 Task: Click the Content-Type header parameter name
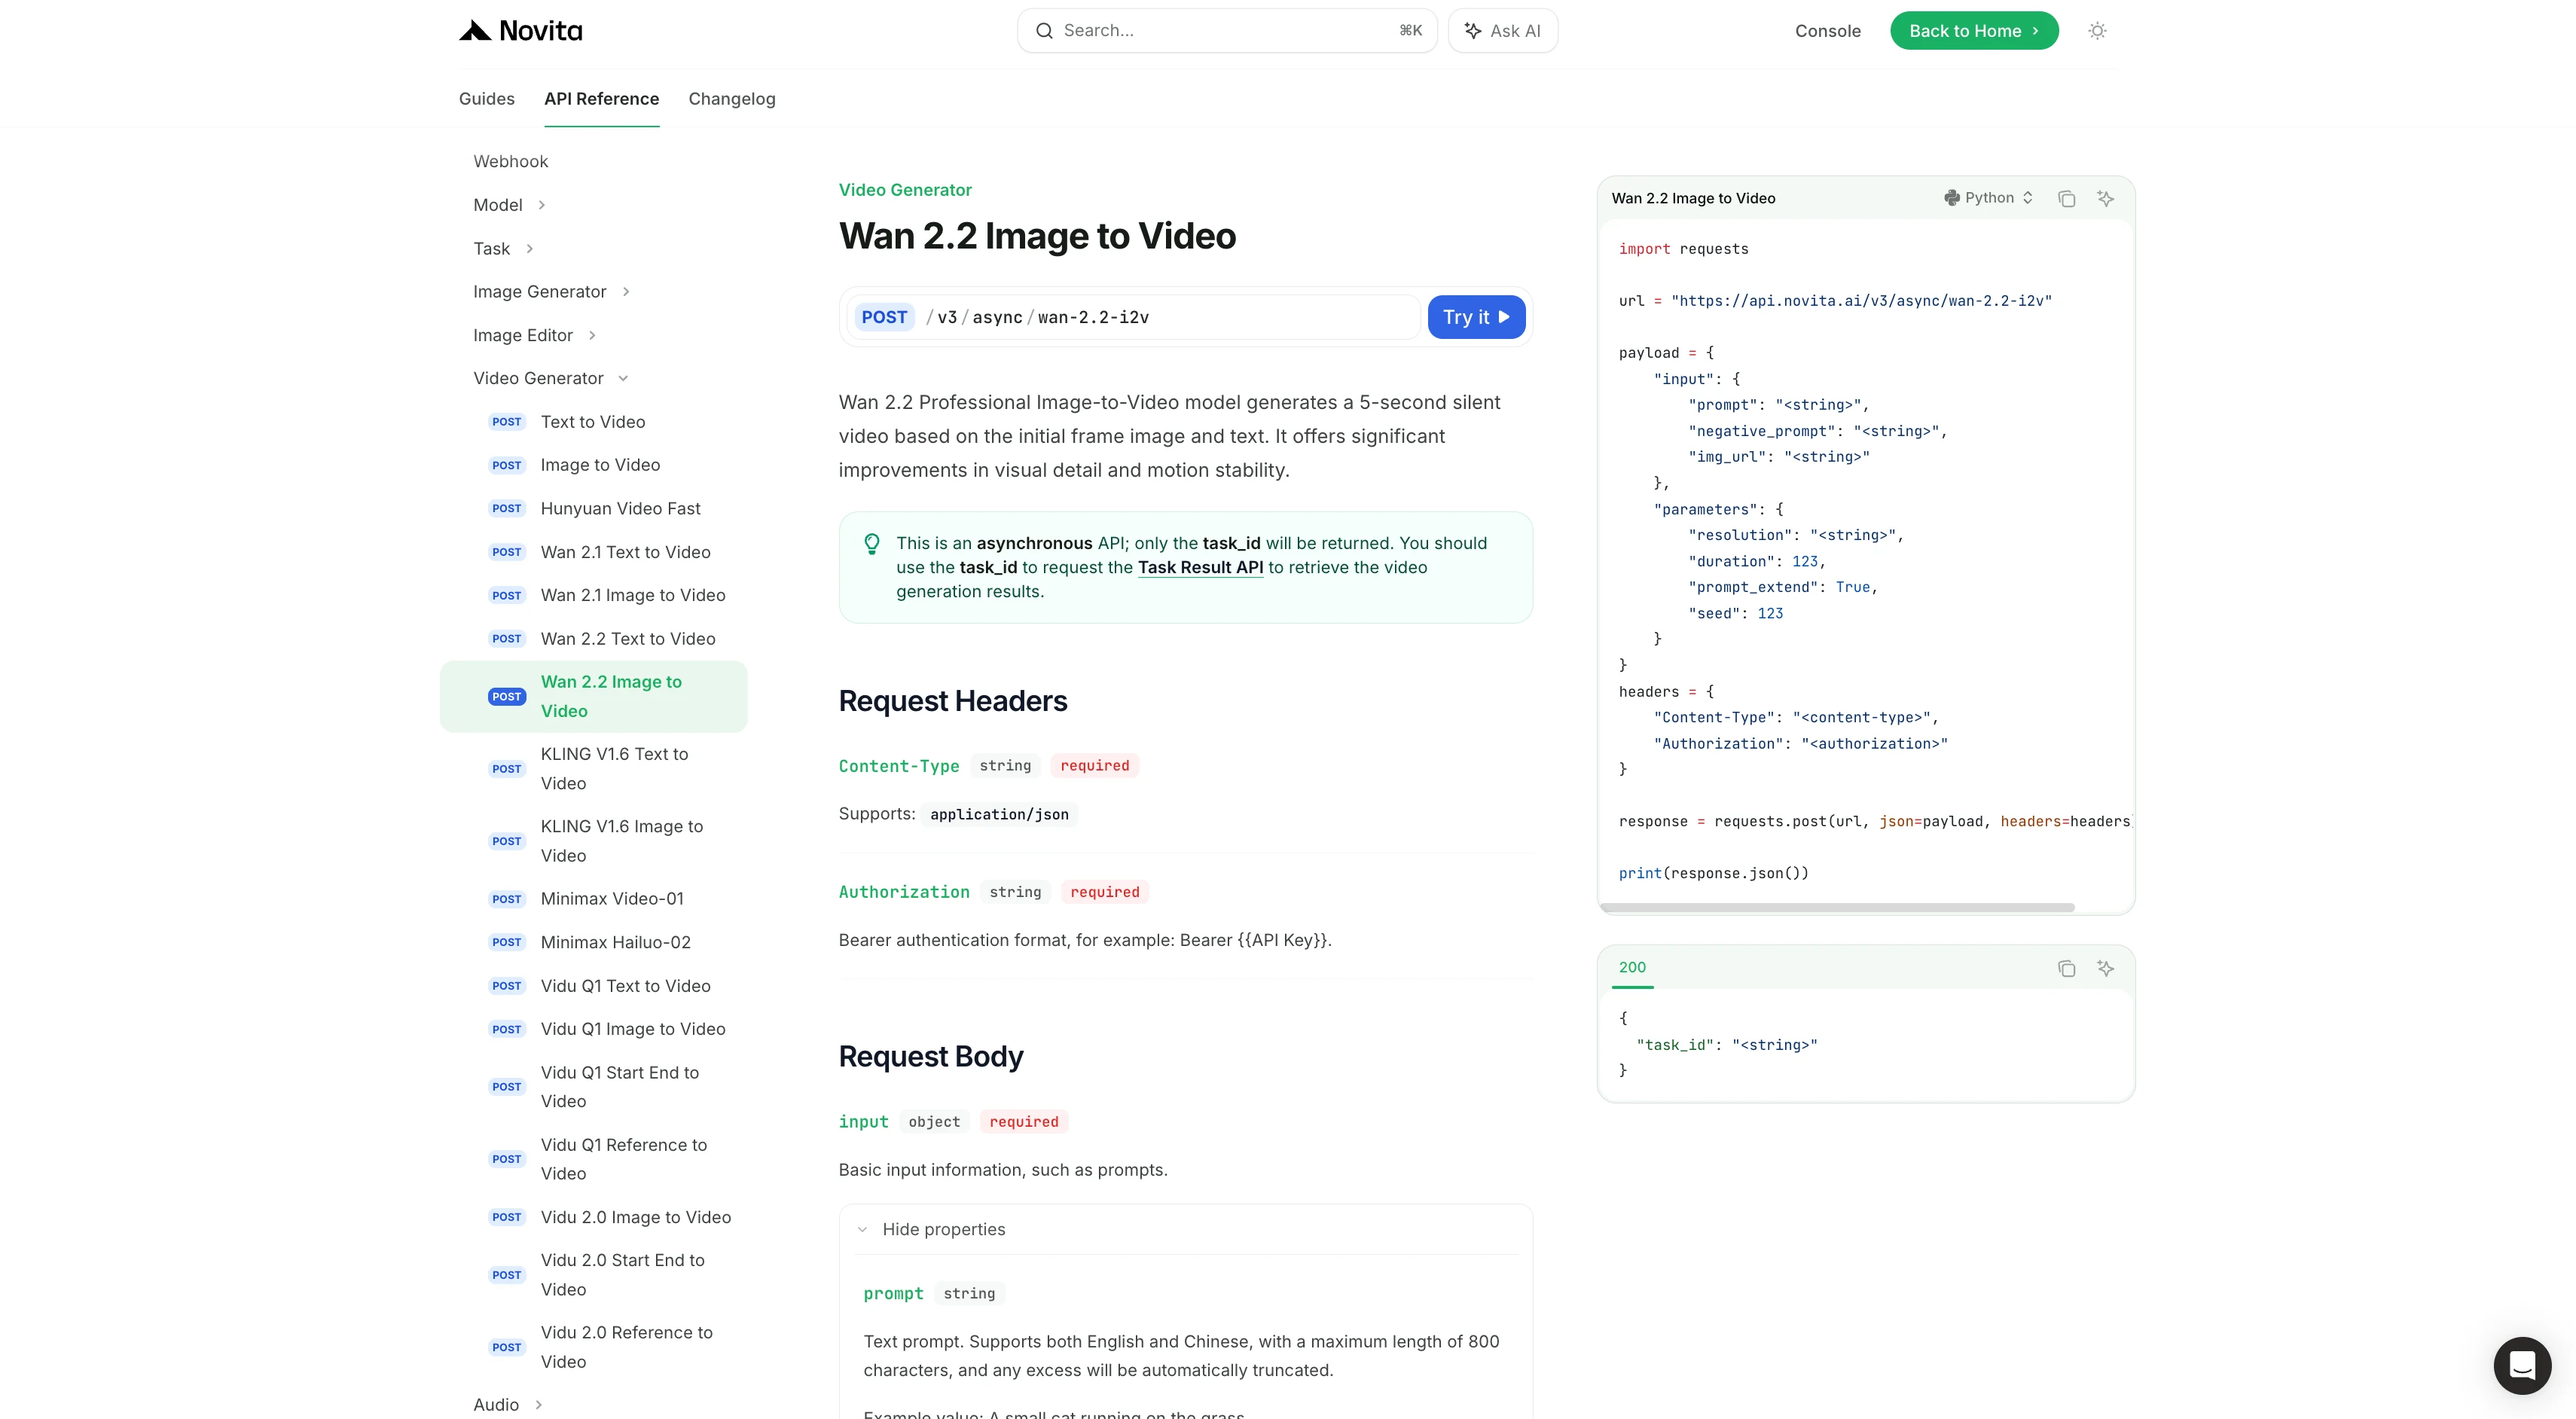tap(899, 766)
